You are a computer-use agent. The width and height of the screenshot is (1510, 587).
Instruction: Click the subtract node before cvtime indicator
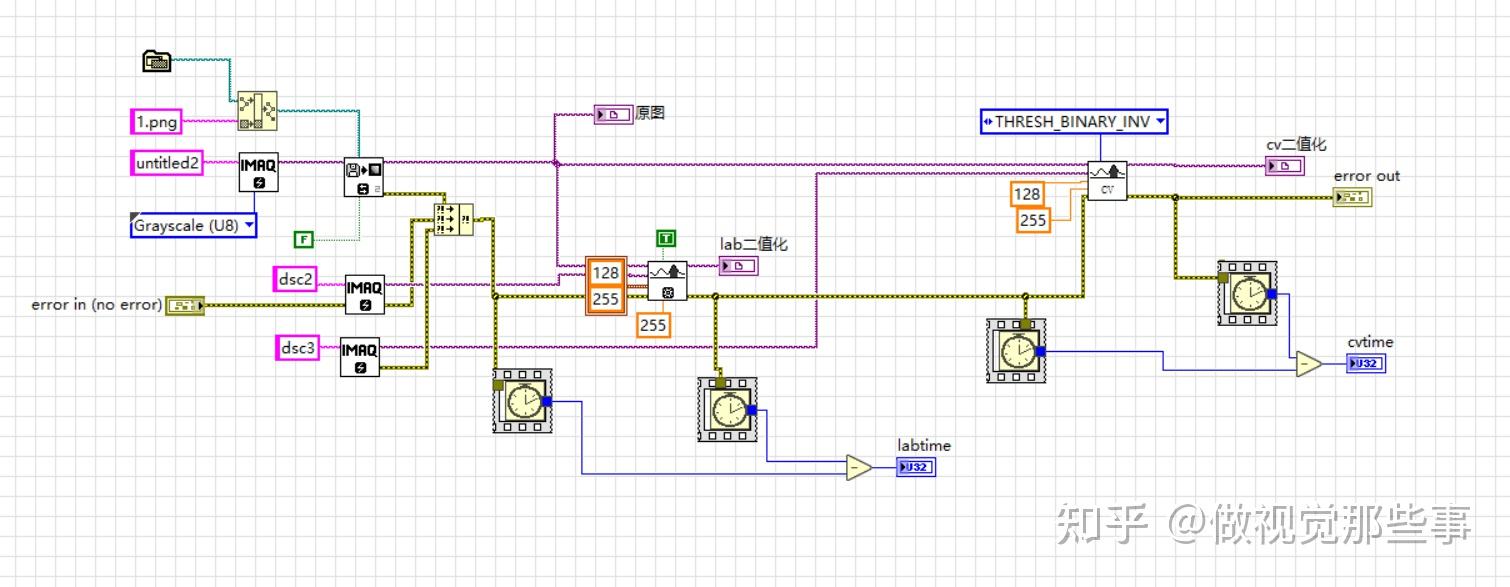(x=1307, y=364)
